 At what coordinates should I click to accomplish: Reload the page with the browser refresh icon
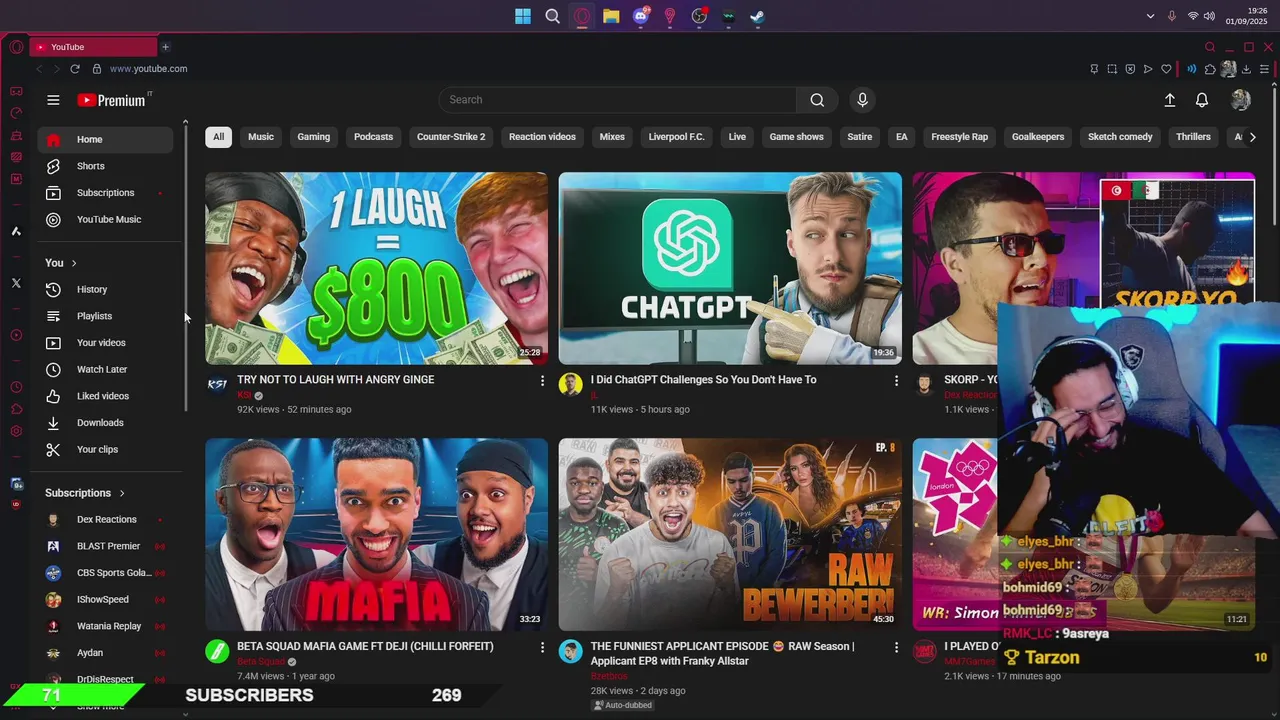coord(74,69)
